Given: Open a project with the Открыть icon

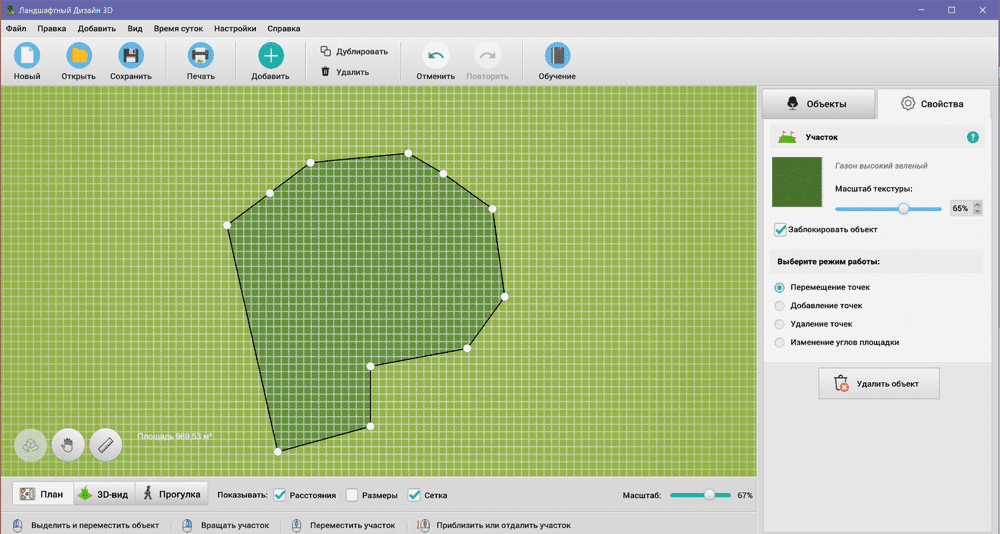Looking at the screenshot, I should (x=78, y=56).
